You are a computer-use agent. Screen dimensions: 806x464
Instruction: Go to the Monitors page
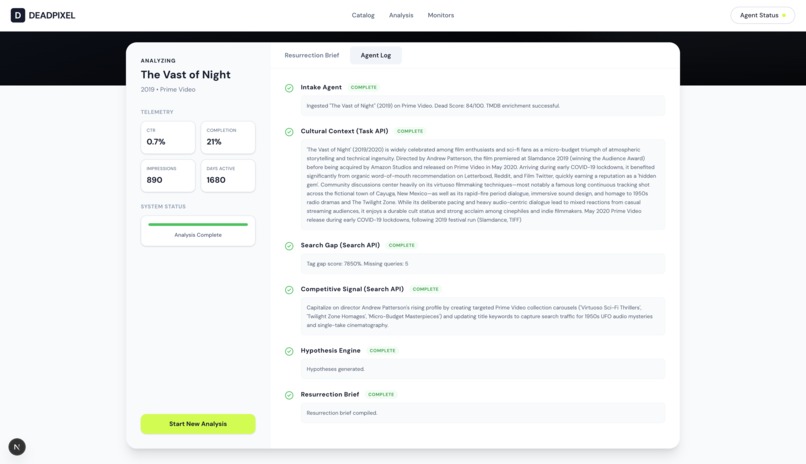(x=441, y=15)
